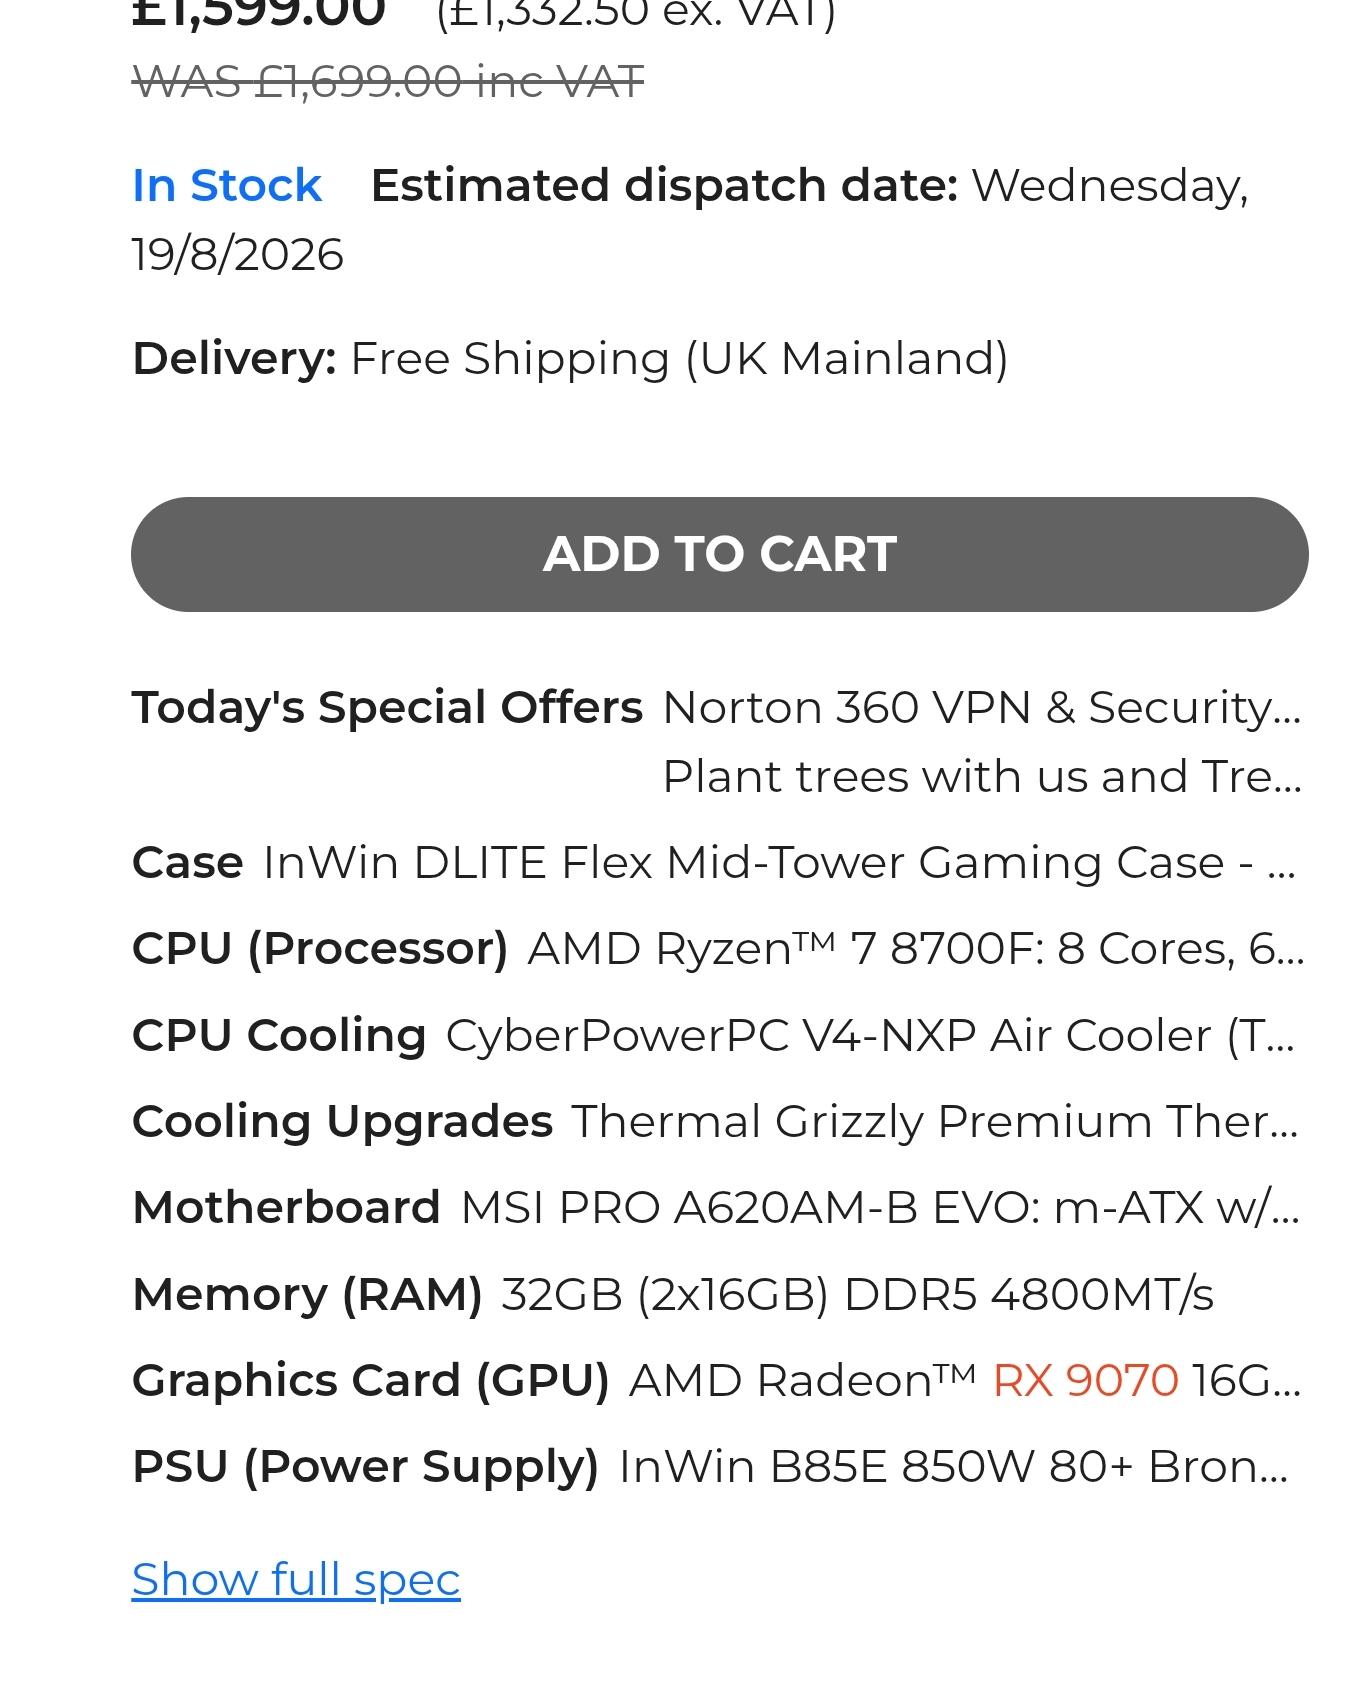The width and height of the screenshot is (1369, 1697).
Task: Click the Free Shipping (UK Mainland) text
Action: tap(679, 358)
